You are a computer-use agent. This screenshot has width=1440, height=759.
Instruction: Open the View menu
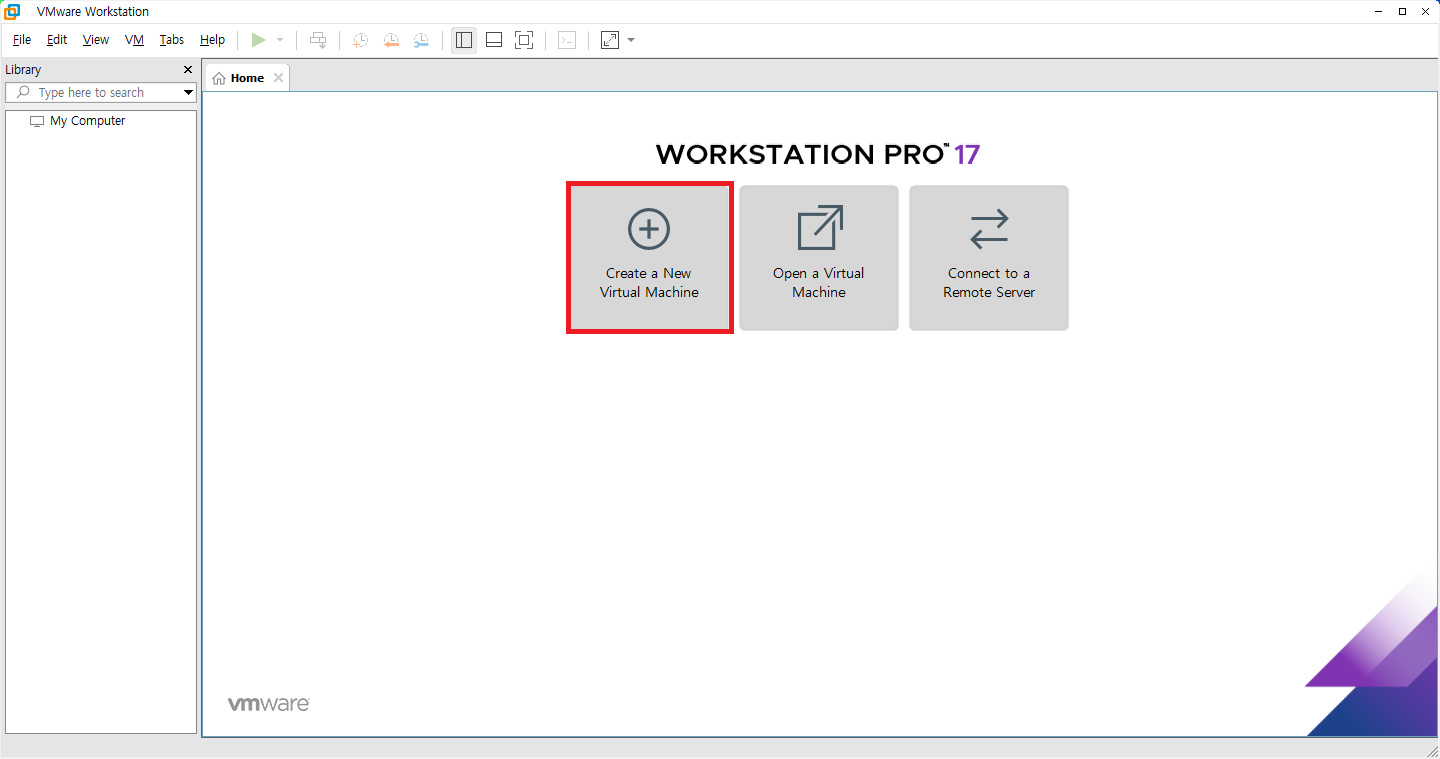coord(96,40)
